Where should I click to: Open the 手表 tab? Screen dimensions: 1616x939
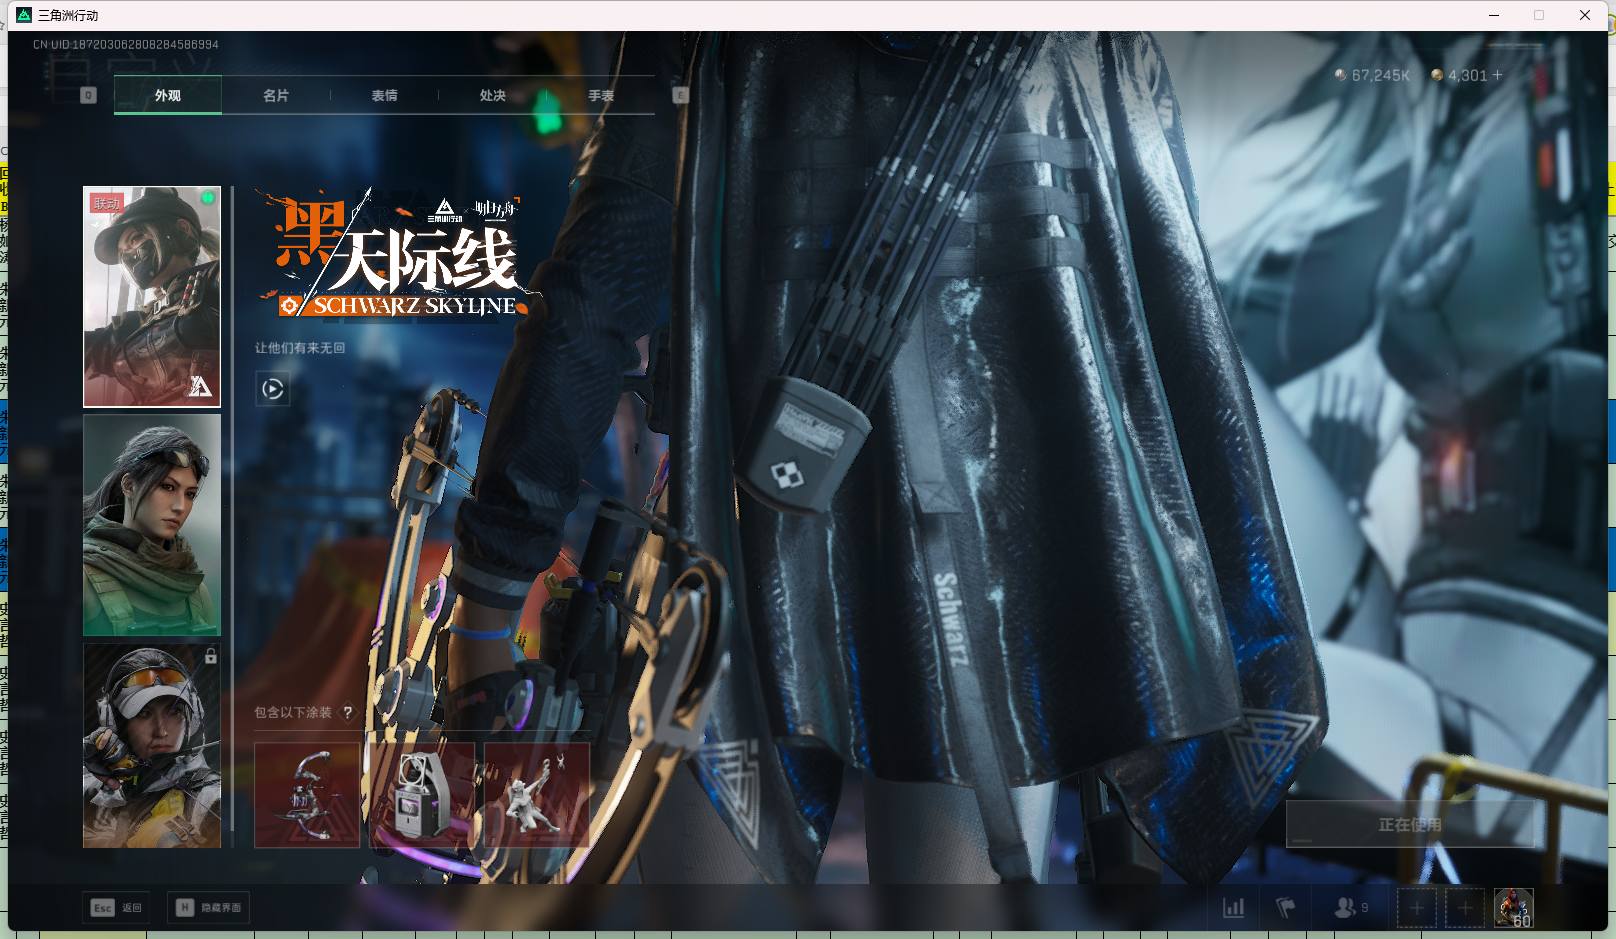tap(600, 96)
